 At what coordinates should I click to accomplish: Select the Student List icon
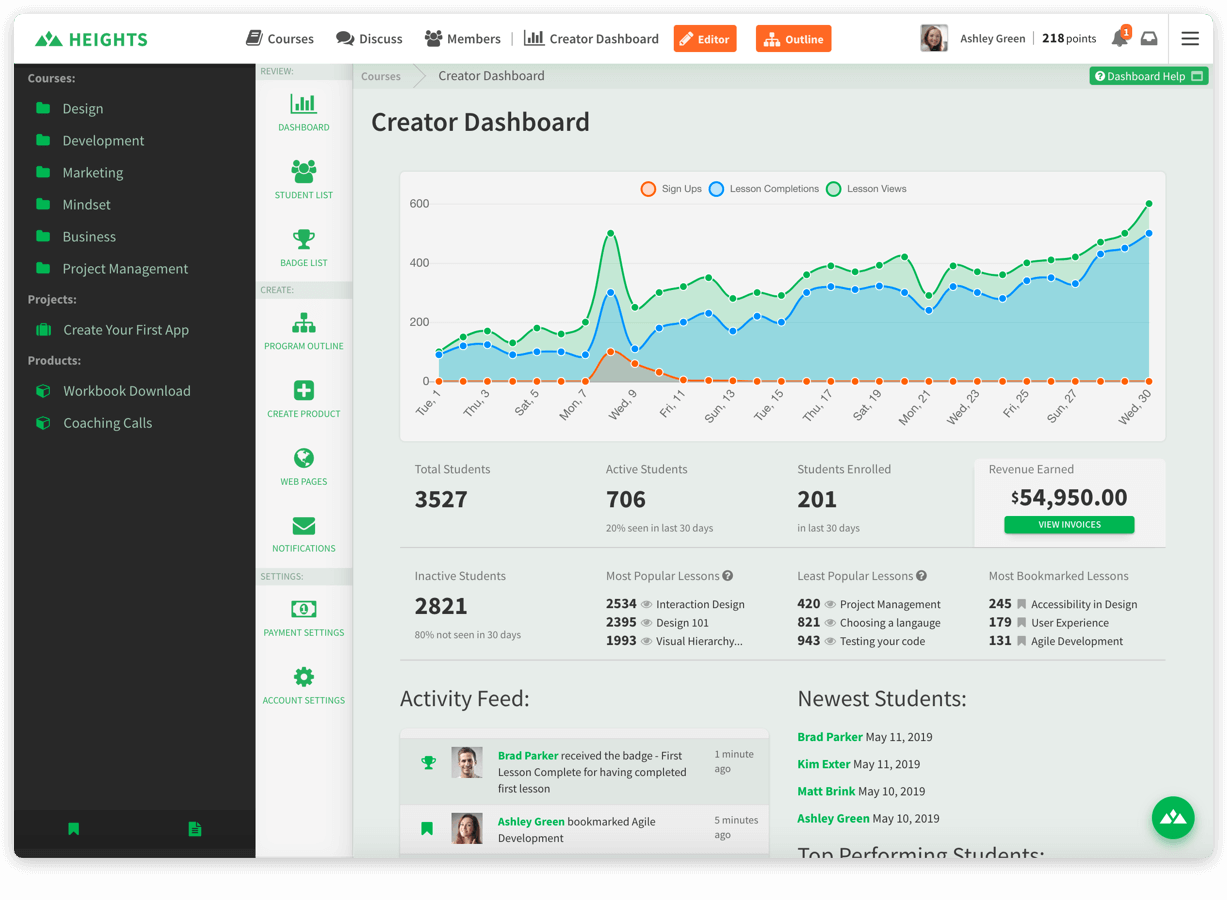(303, 172)
